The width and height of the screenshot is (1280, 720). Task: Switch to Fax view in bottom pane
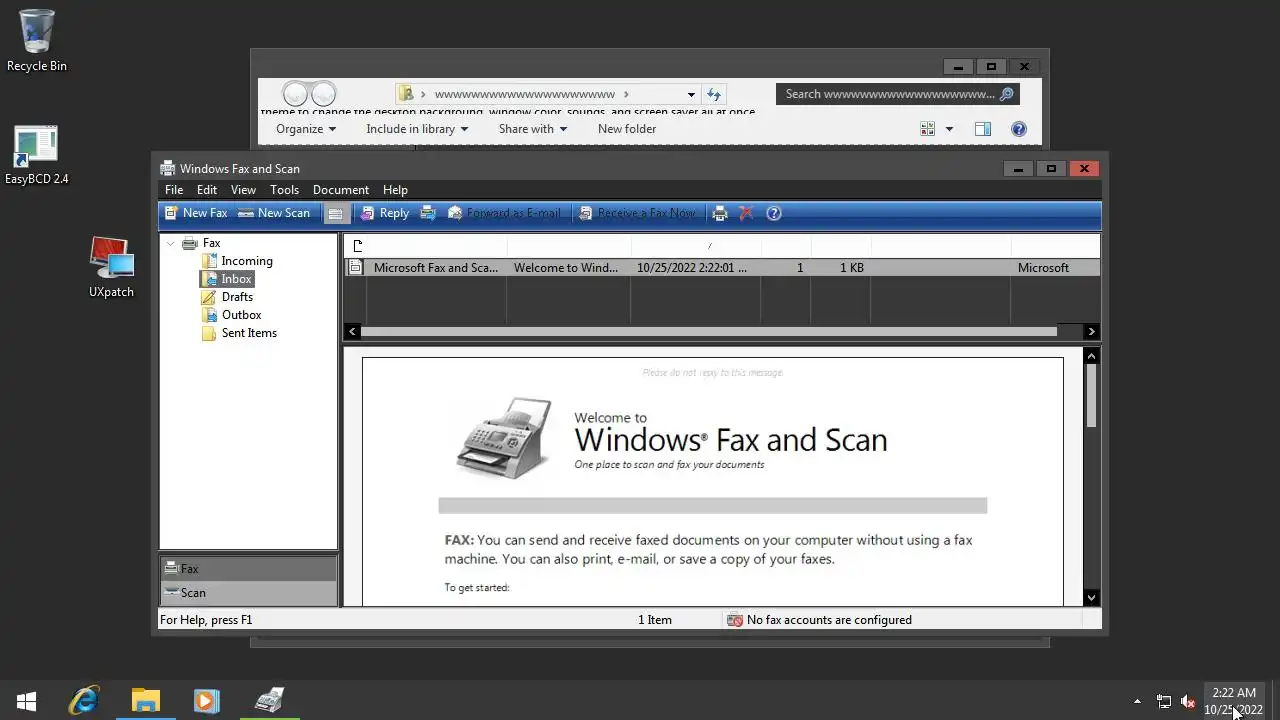248,568
